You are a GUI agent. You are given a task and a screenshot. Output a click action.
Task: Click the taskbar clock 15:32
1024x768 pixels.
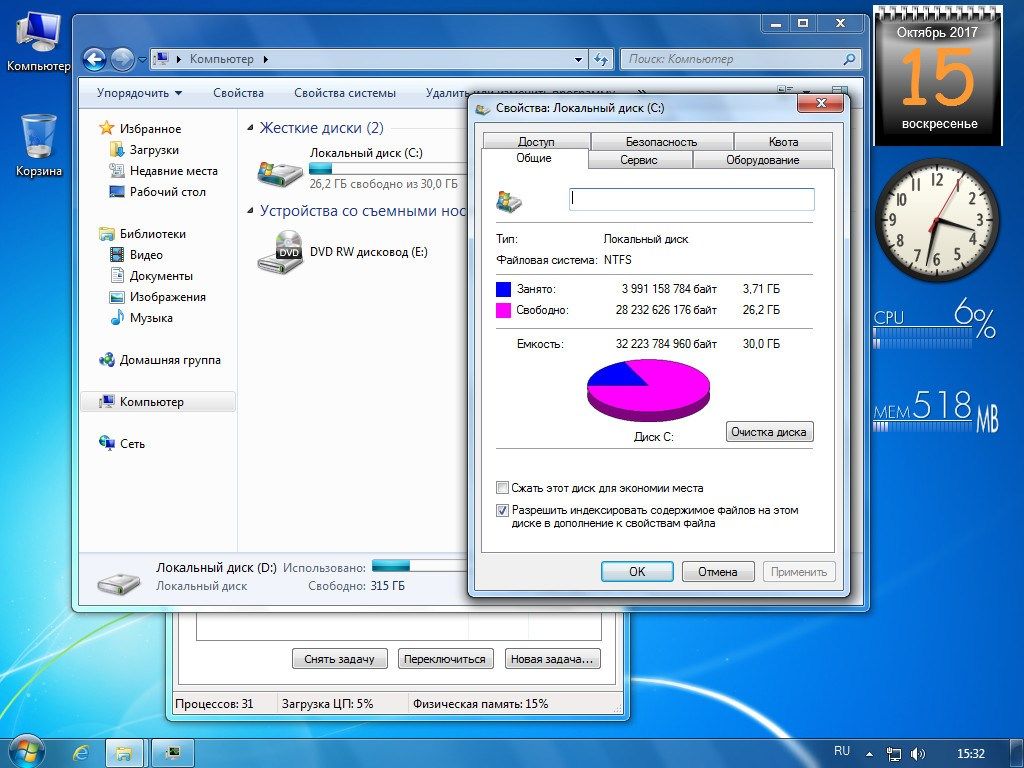[x=970, y=754]
